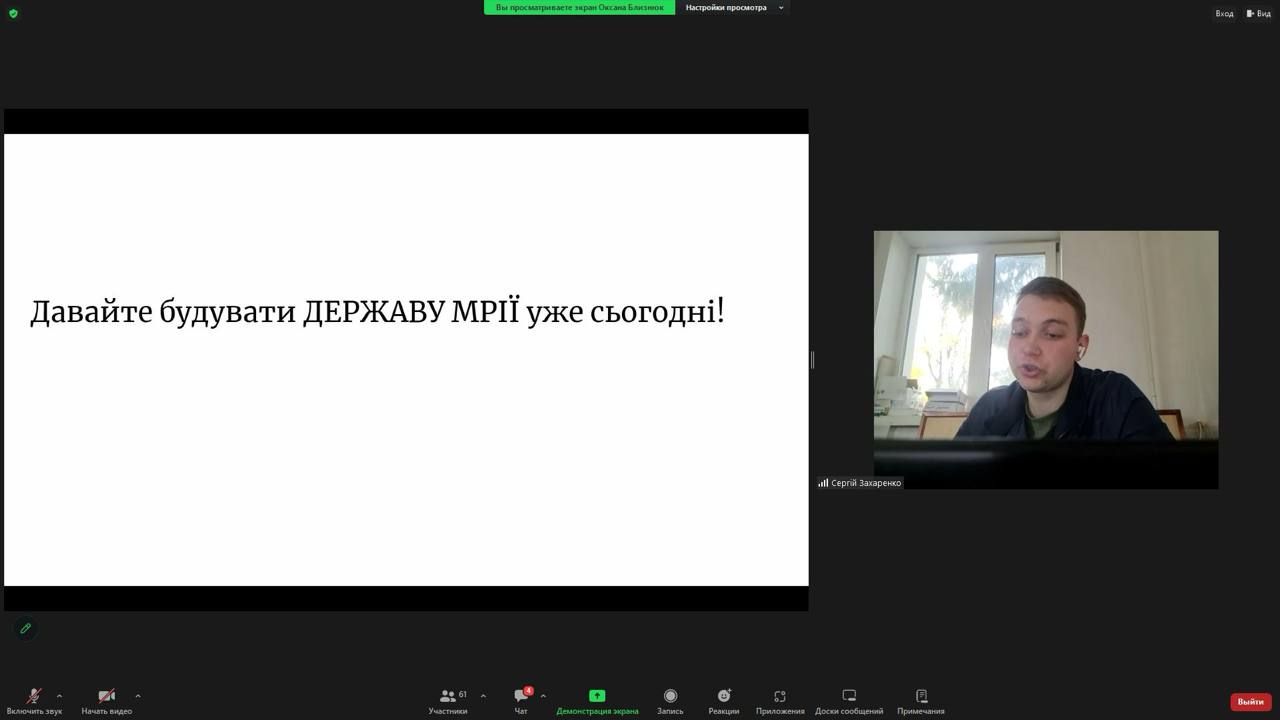Click the Вход button at top right
Image resolution: width=1280 pixels, height=720 pixels.
[x=1224, y=14]
